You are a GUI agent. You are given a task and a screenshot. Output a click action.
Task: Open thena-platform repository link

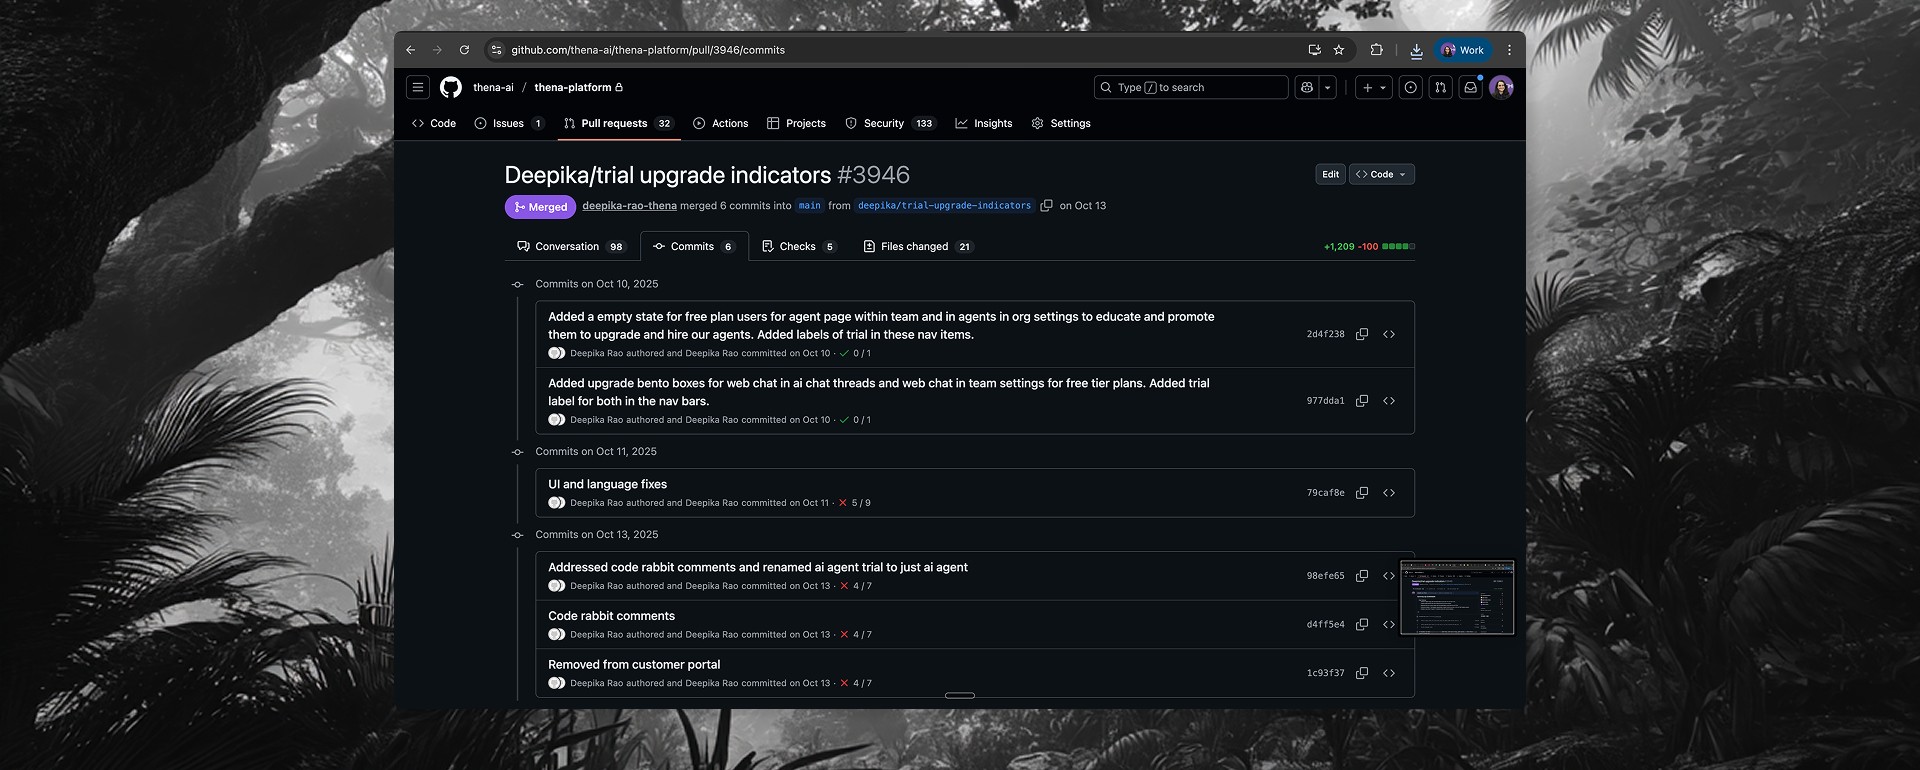pyautogui.click(x=572, y=88)
